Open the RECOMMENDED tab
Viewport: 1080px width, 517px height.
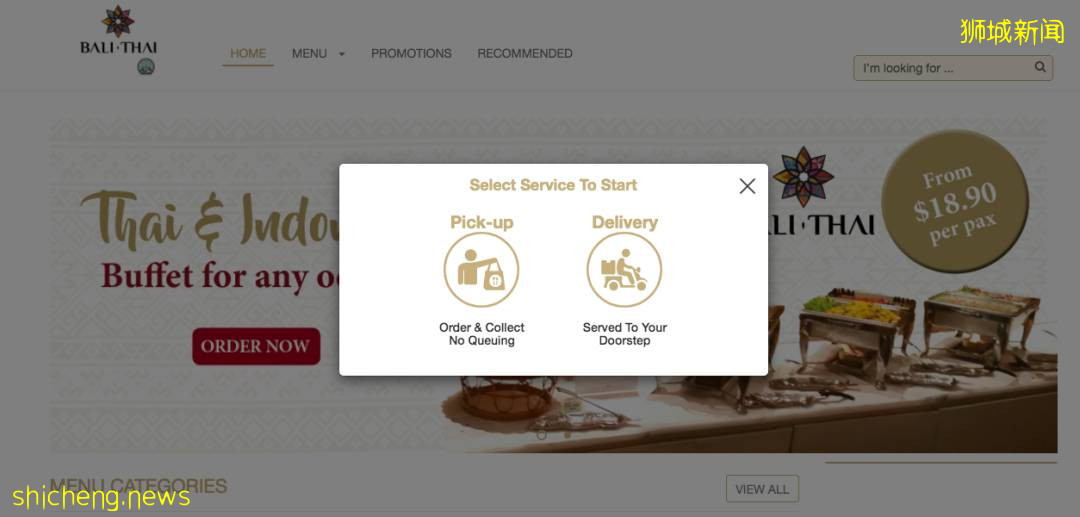525,54
